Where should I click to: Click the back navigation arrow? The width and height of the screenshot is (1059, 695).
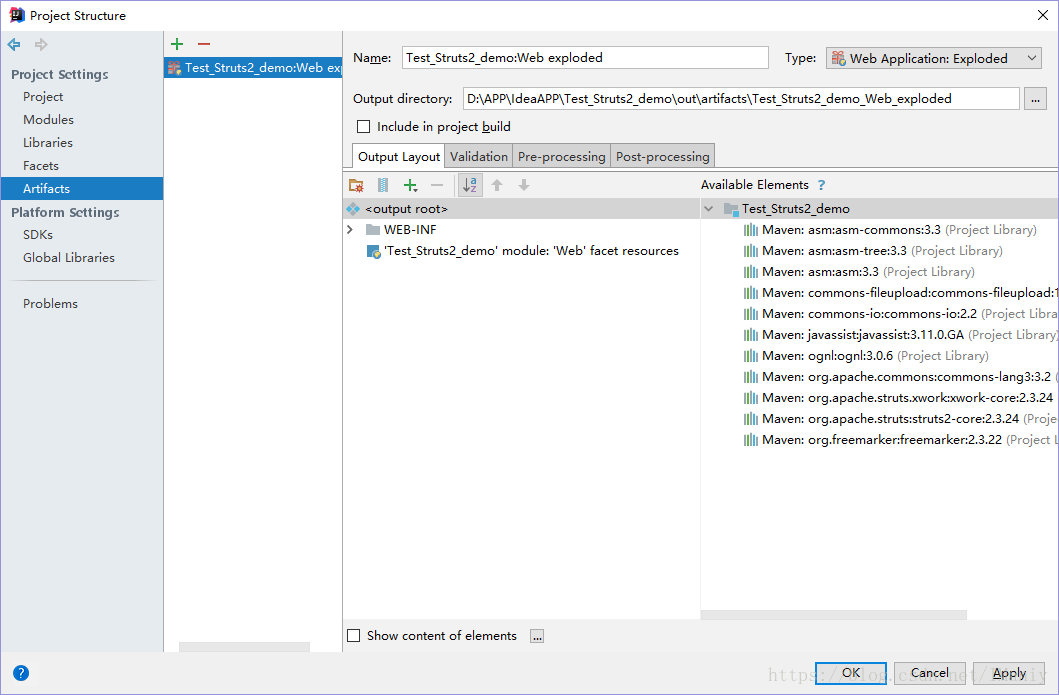[x=14, y=45]
